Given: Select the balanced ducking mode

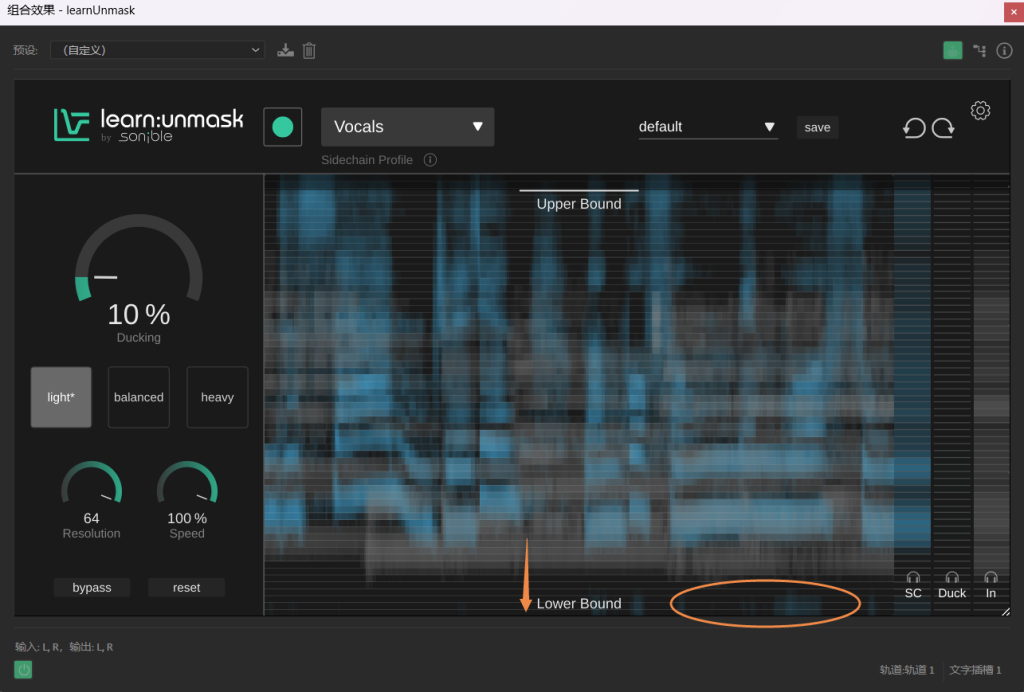Looking at the screenshot, I should tap(139, 397).
